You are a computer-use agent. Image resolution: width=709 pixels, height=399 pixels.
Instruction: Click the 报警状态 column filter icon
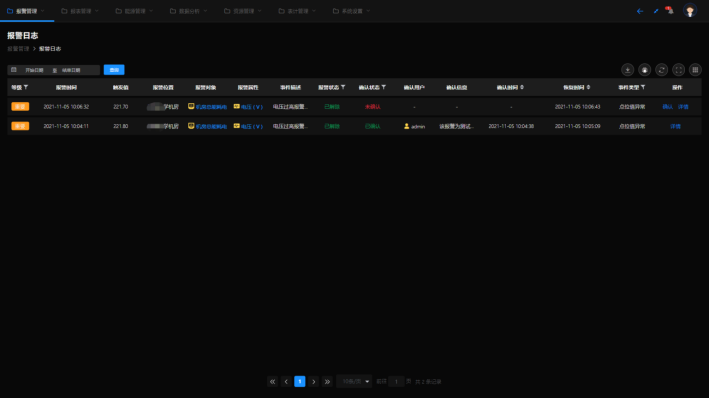[343, 87]
